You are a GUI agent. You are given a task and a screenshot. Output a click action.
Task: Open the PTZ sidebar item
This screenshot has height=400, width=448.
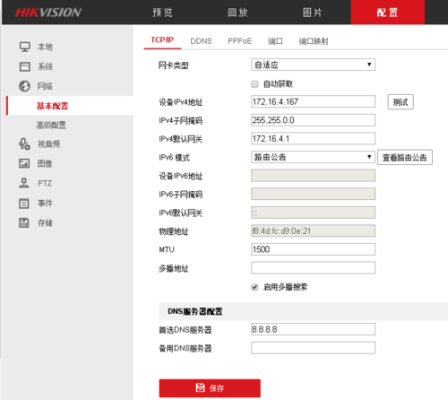(45, 183)
